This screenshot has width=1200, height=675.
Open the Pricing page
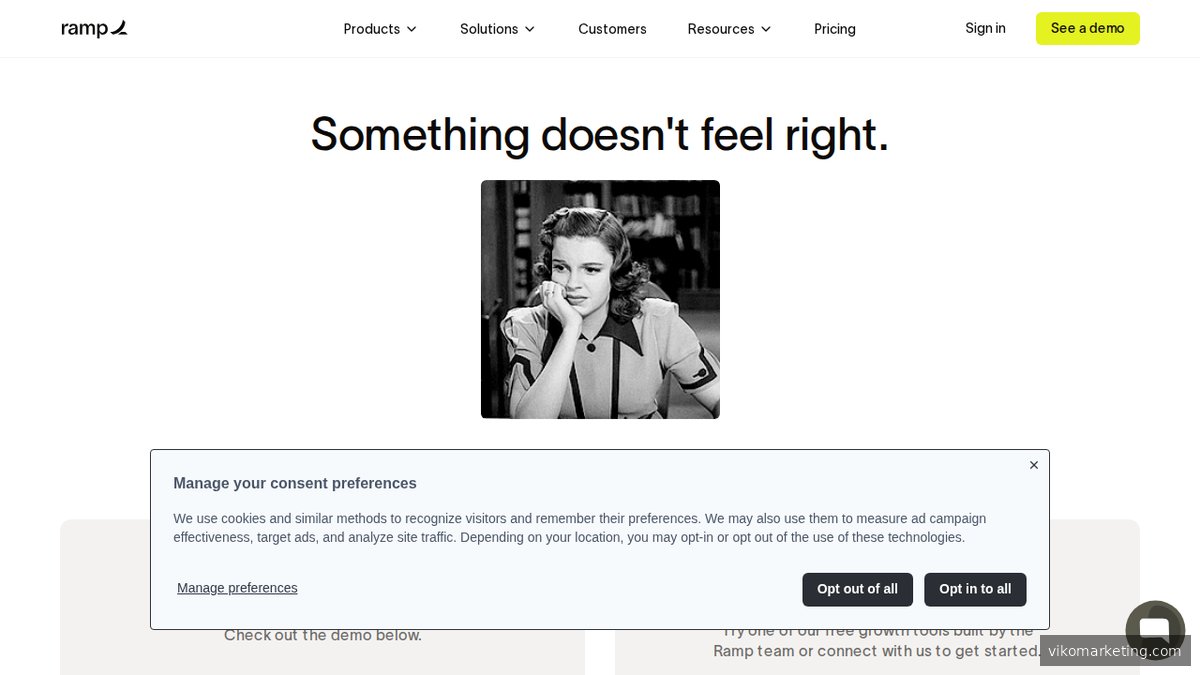(x=834, y=29)
